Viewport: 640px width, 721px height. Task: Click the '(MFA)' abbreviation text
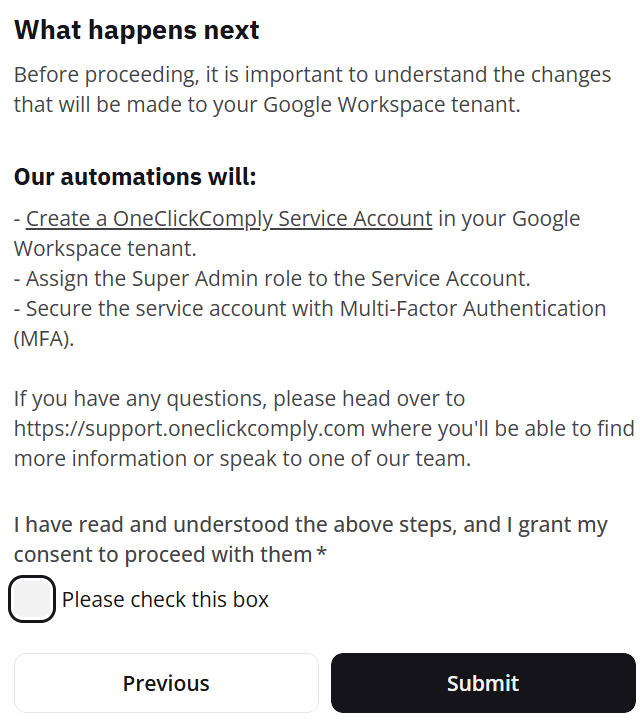click(43, 339)
